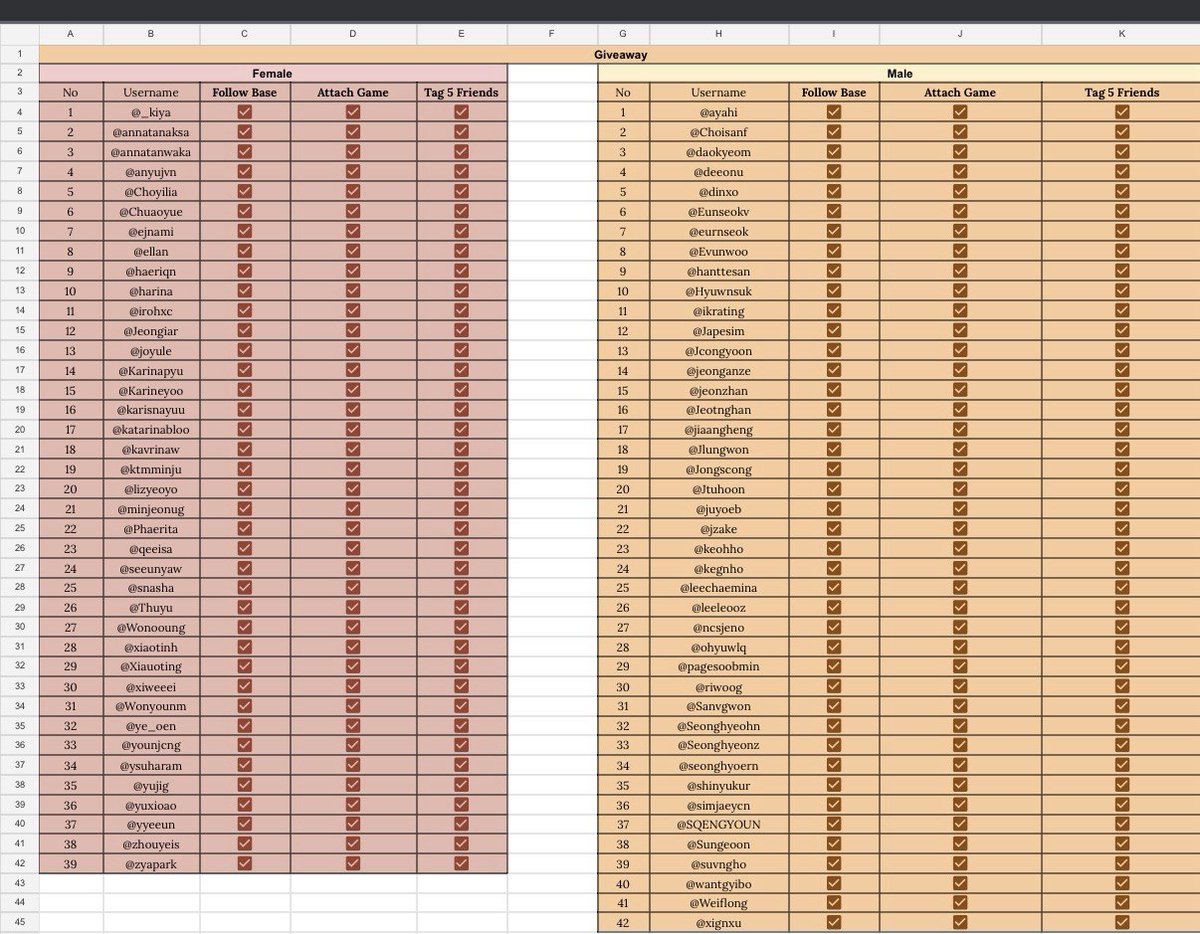The height and width of the screenshot is (934, 1200).
Task: Toggle Follow Base checkbox for @zyapark
Action: tap(245, 864)
